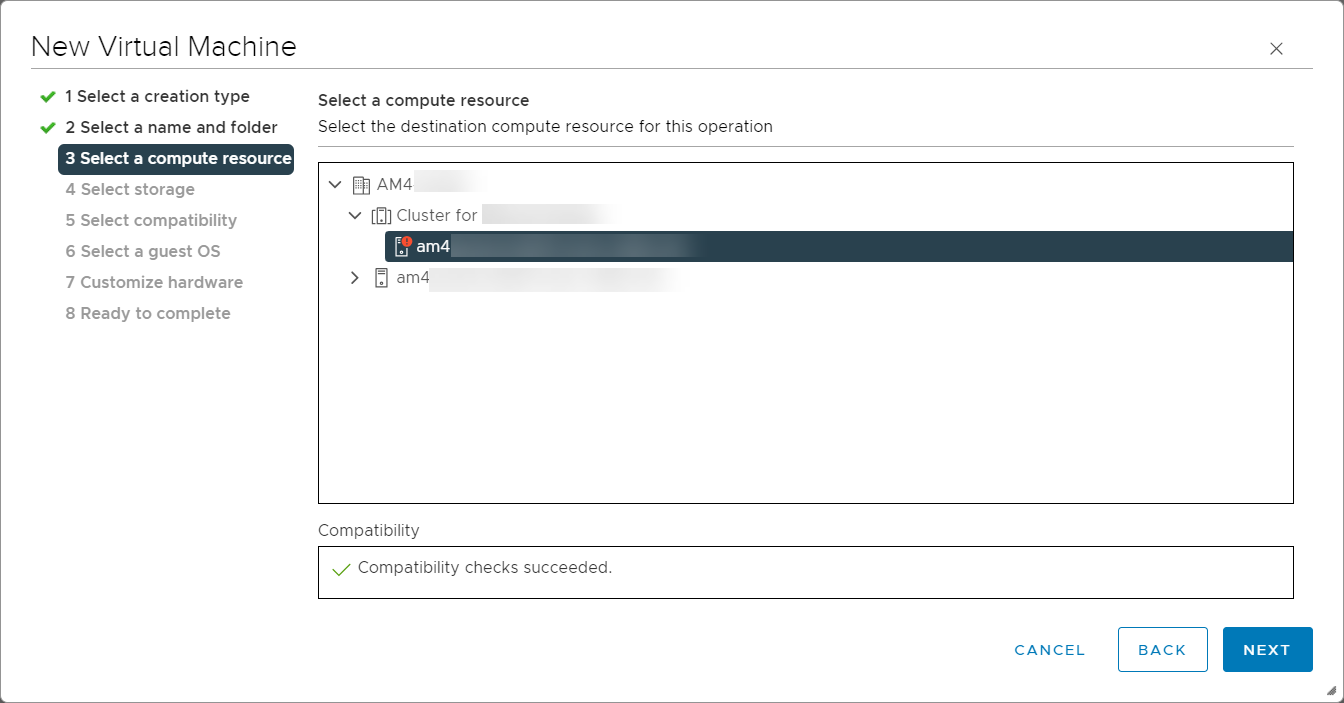
Task: Click step 8 Ready to complete
Action: 148,314
